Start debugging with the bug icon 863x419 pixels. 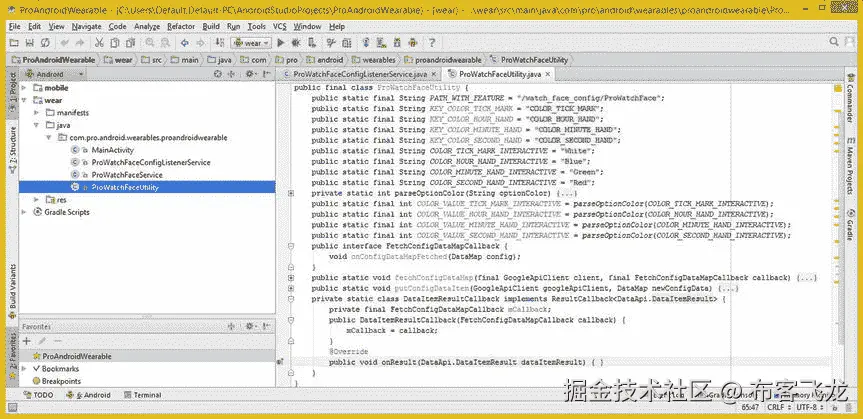pos(296,42)
